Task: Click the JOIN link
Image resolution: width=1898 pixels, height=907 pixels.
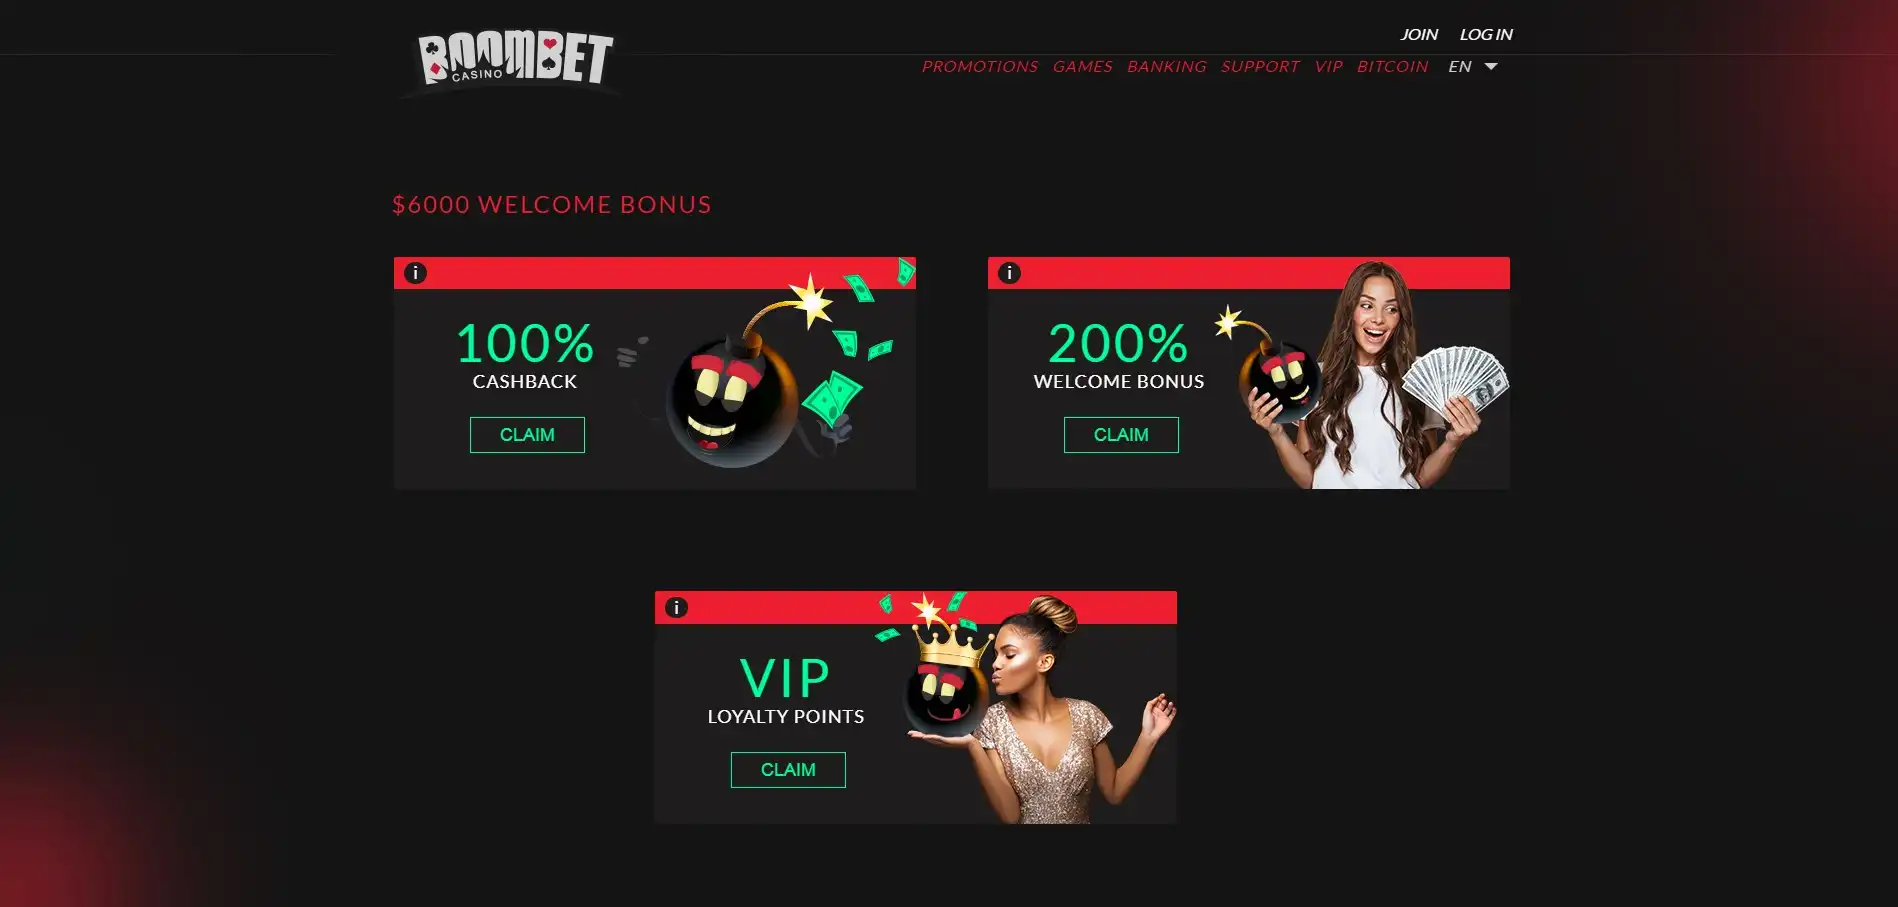Action: [1418, 34]
